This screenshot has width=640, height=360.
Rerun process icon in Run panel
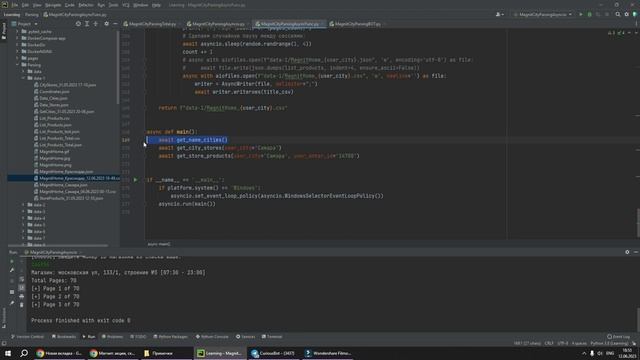pos(12,261)
